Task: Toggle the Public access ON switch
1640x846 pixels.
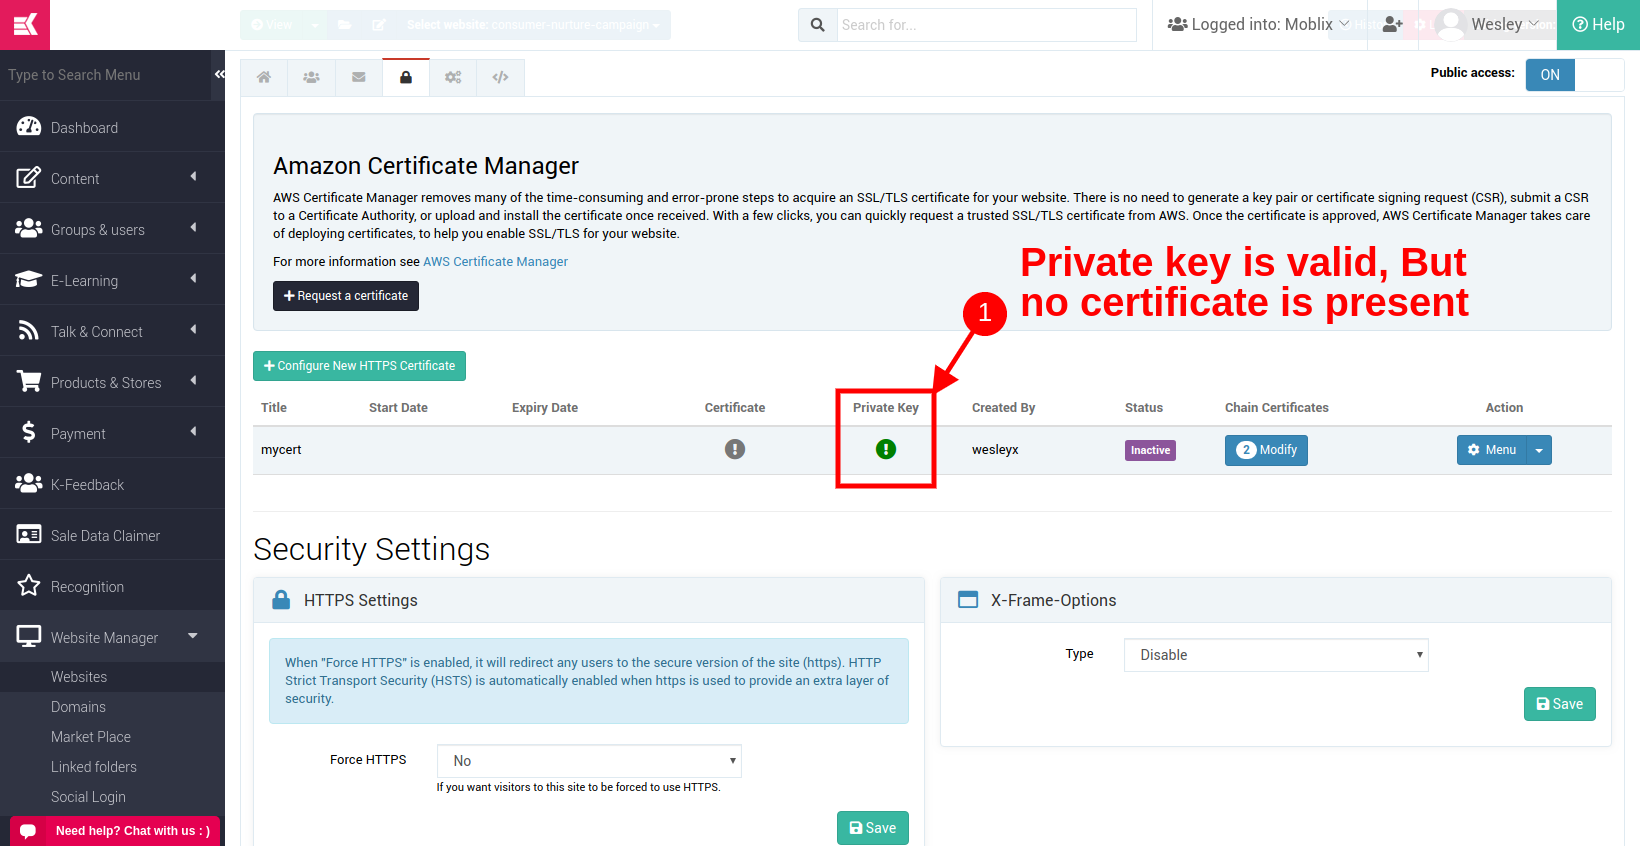Action: click(1574, 75)
